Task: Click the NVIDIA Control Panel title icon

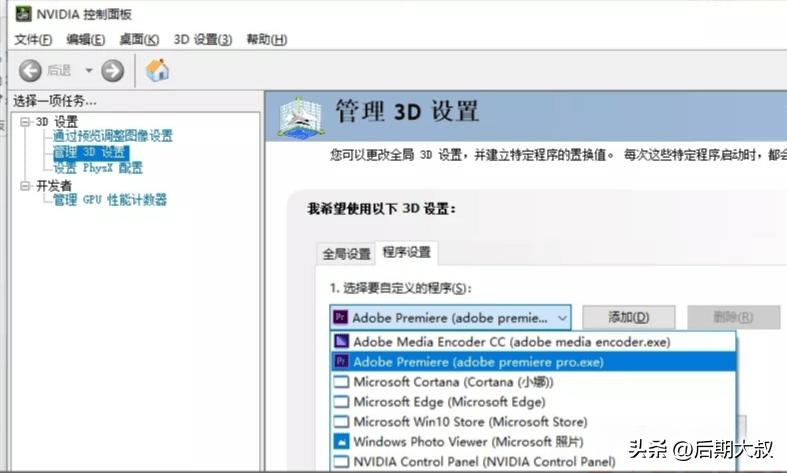Action: 23,14
